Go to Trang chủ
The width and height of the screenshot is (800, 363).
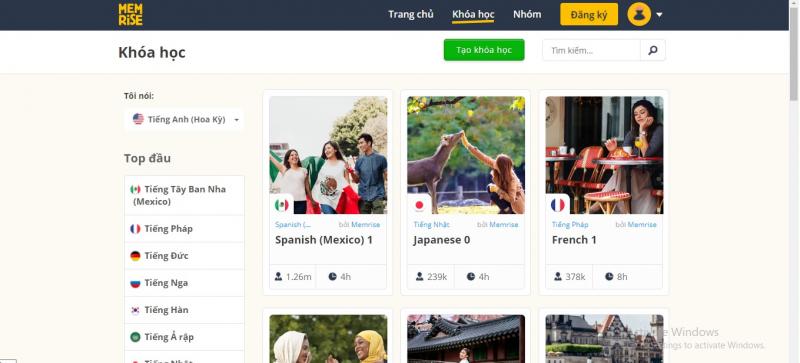pos(411,14)
